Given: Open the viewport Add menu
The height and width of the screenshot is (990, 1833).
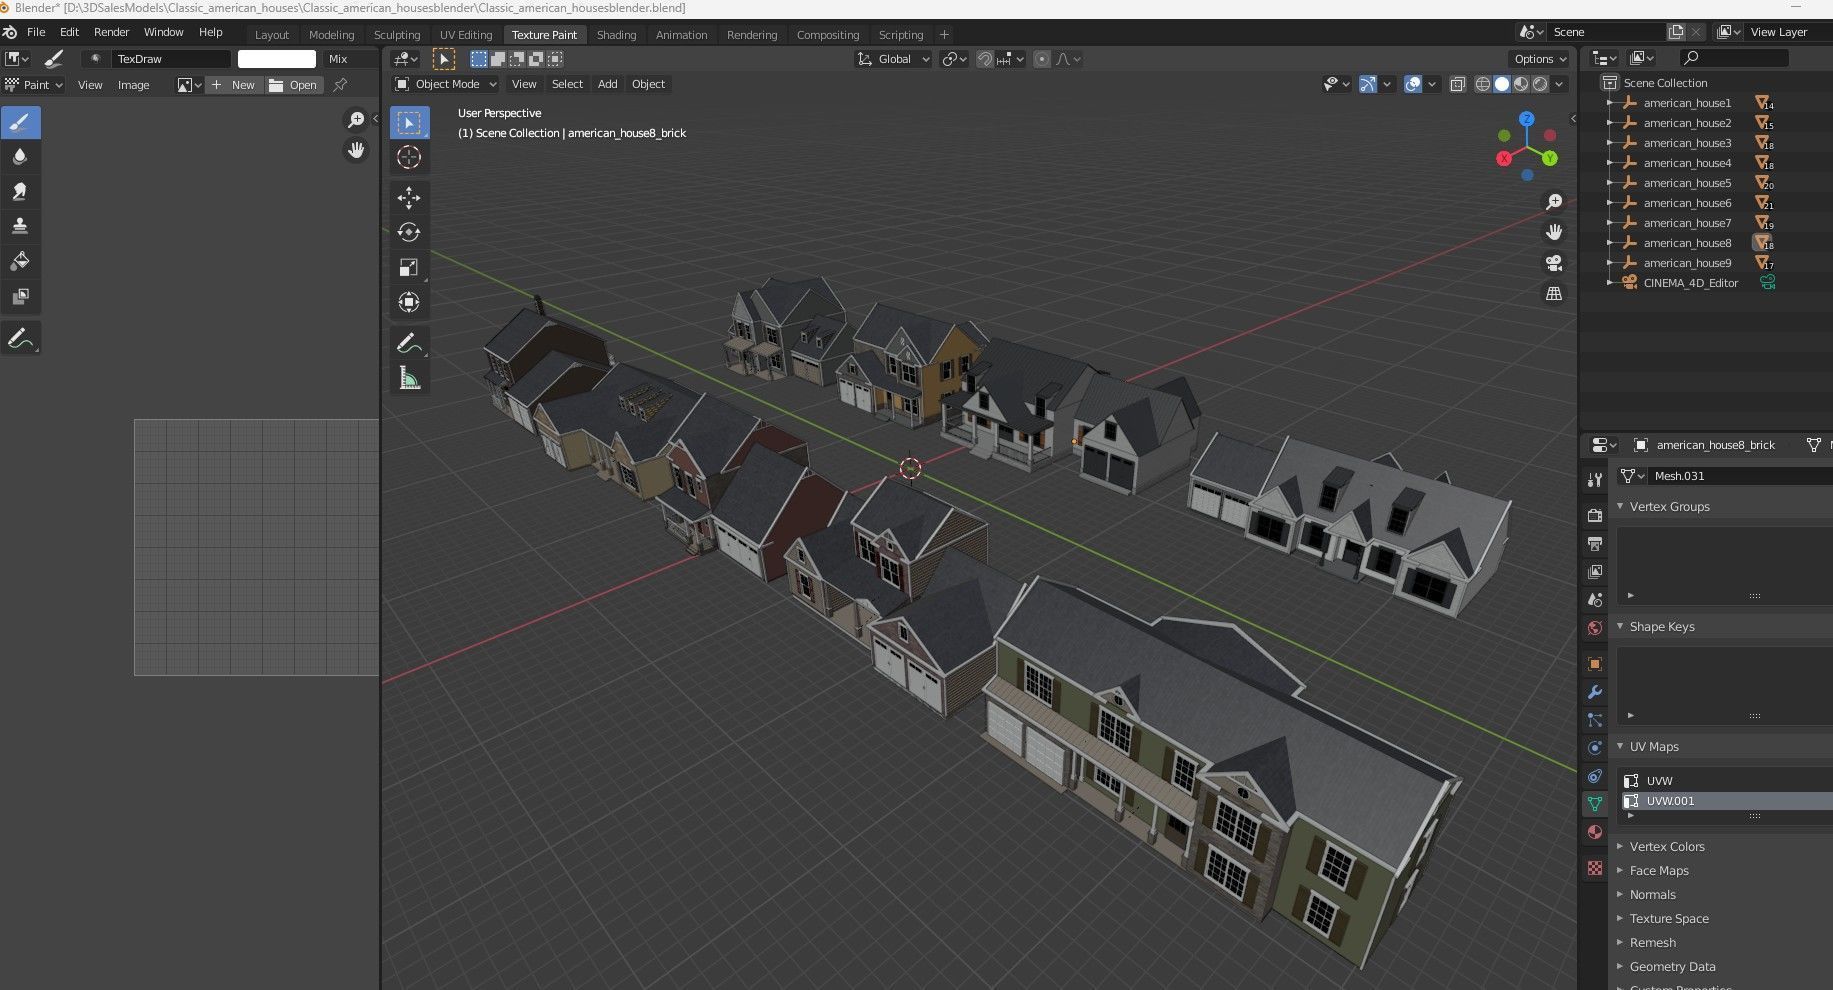Looking at the screenshot, I should (x=607, y=84).
